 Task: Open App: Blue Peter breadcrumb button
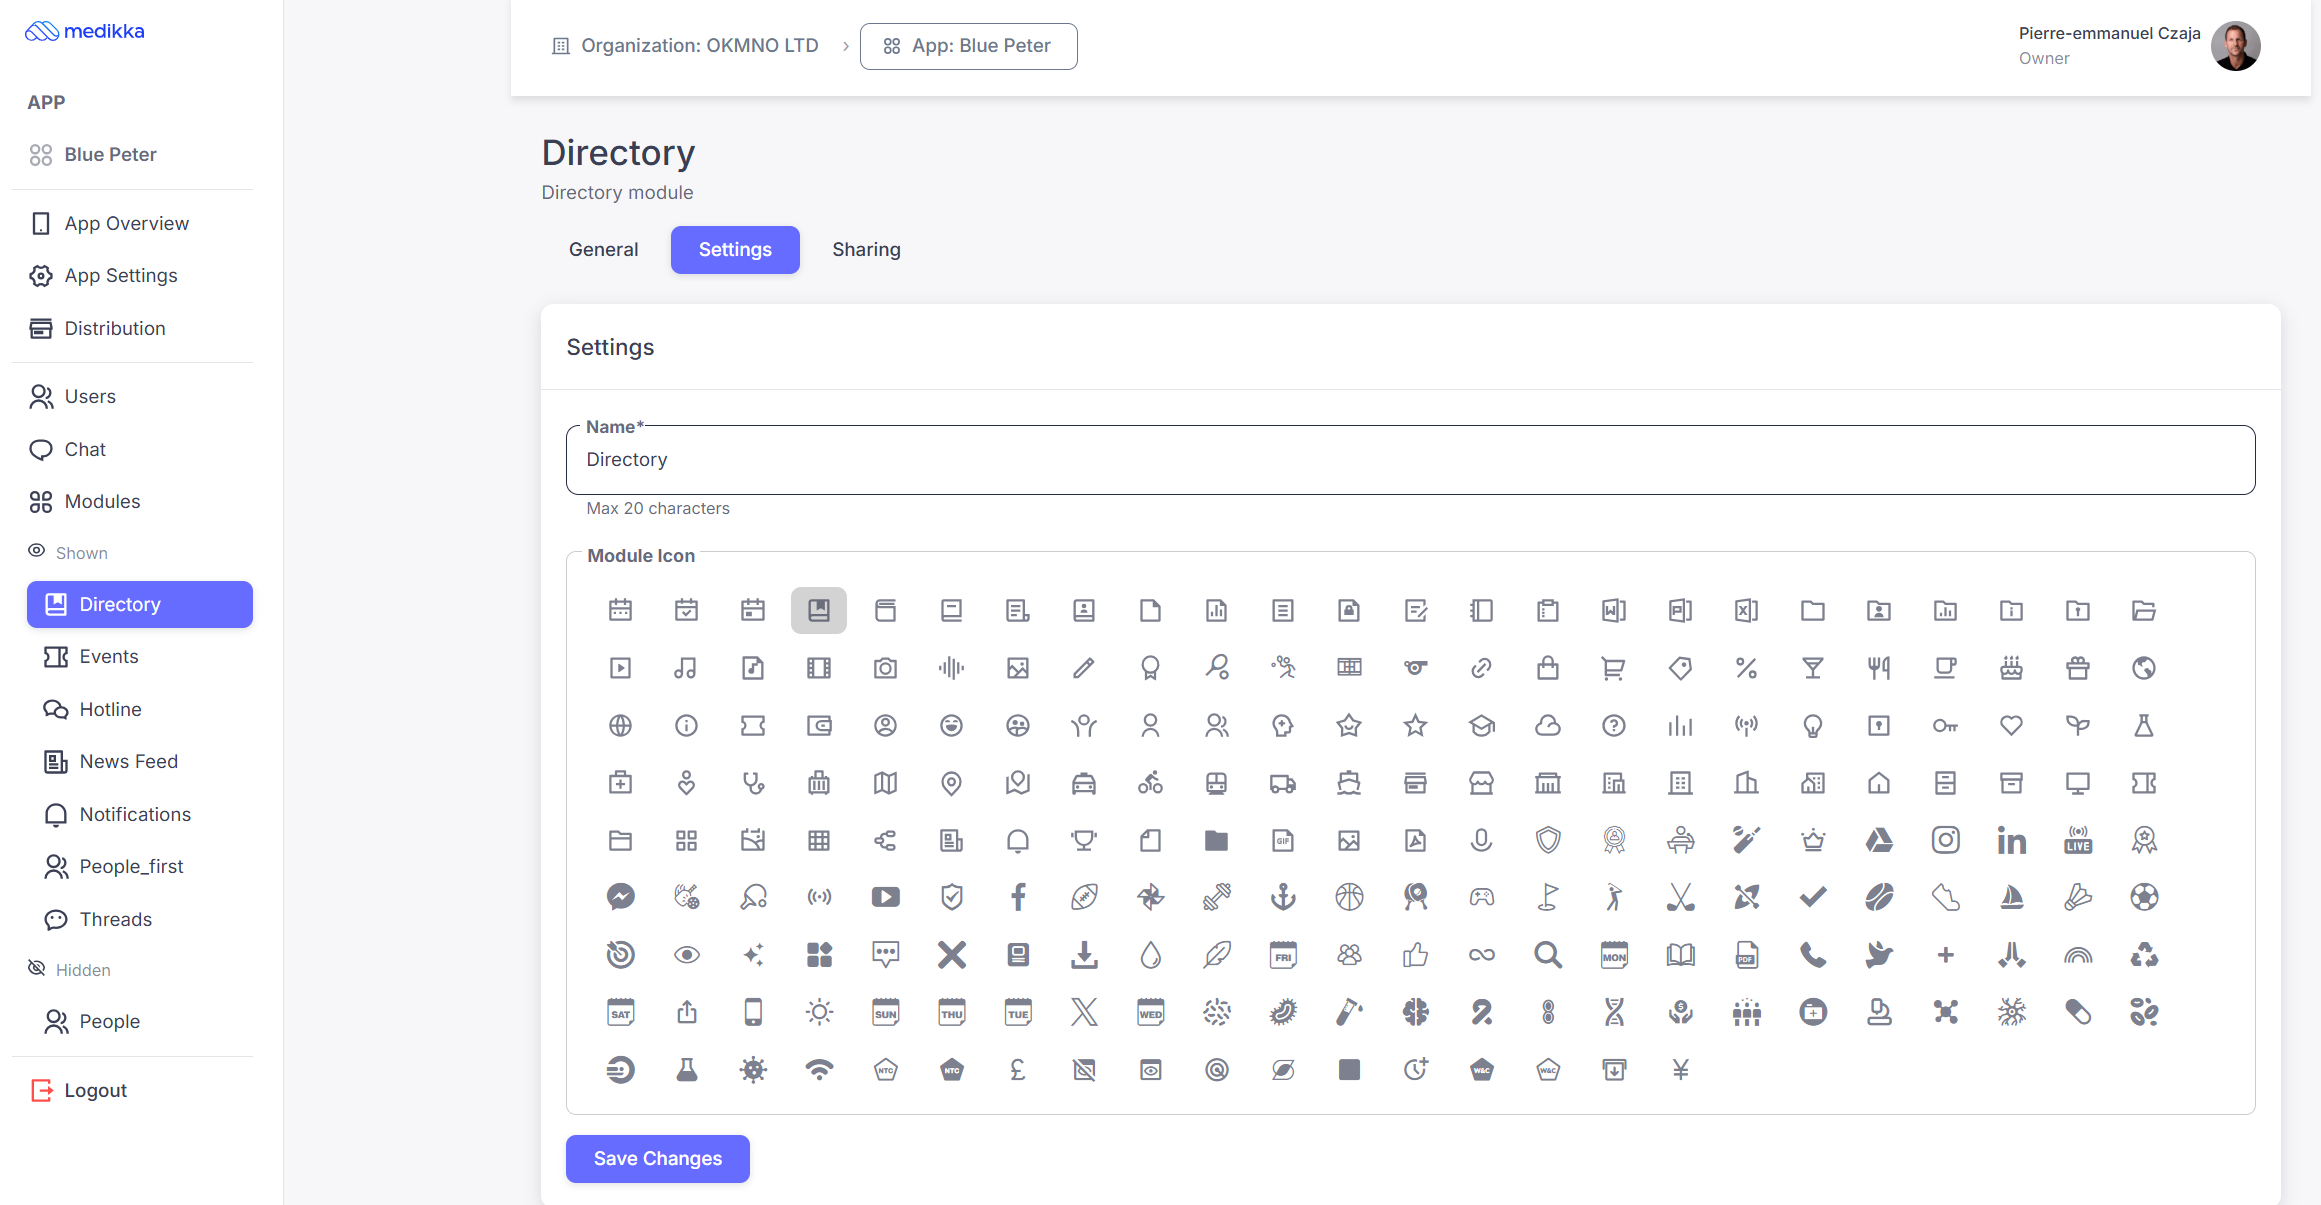pos(968,46)
